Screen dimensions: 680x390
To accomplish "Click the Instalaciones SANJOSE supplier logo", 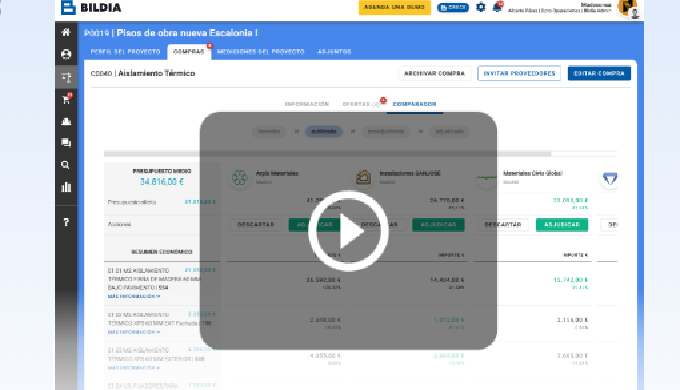I will [x=363, y=177].
